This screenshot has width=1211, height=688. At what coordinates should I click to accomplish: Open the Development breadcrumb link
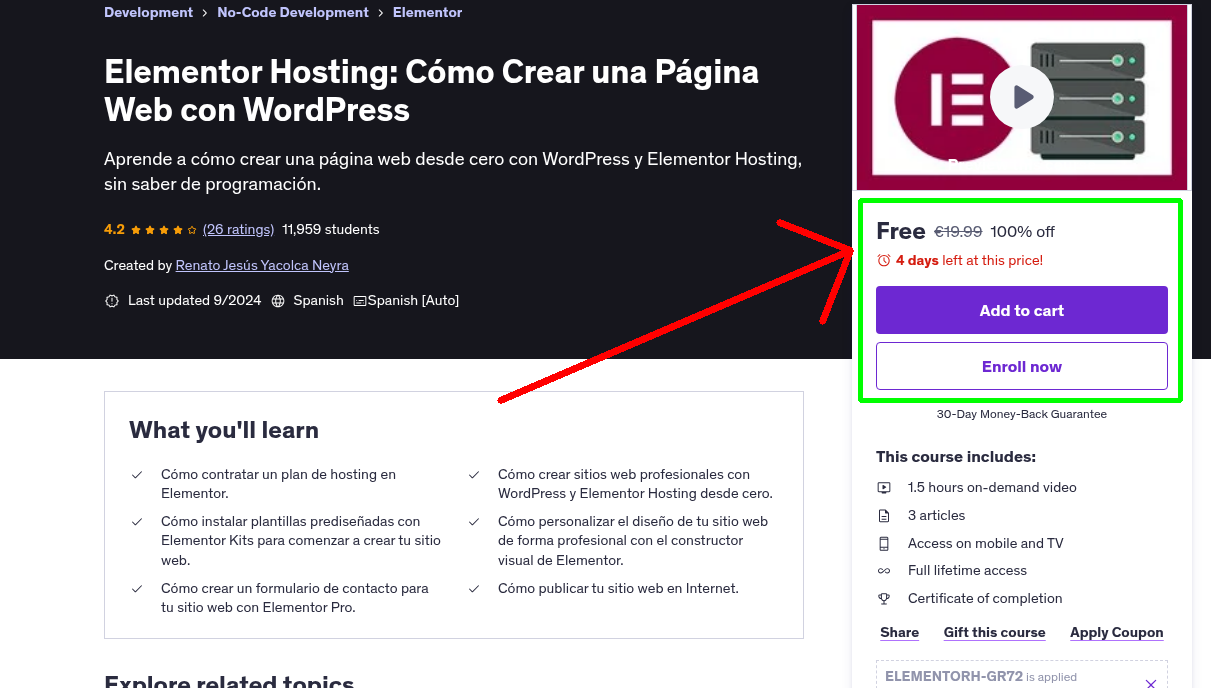148,12
